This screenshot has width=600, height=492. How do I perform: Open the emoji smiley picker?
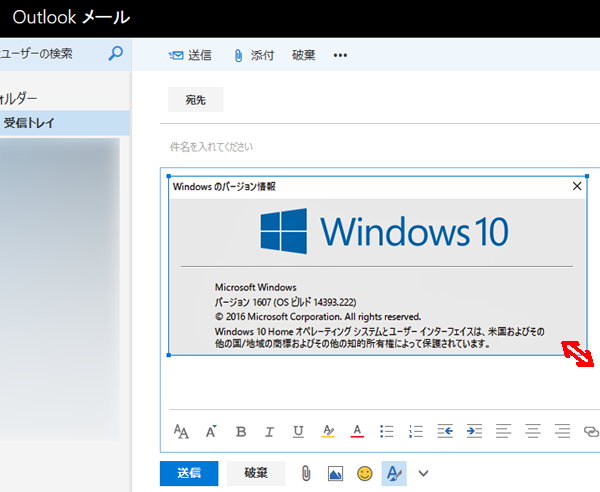(x=364, y=474)
